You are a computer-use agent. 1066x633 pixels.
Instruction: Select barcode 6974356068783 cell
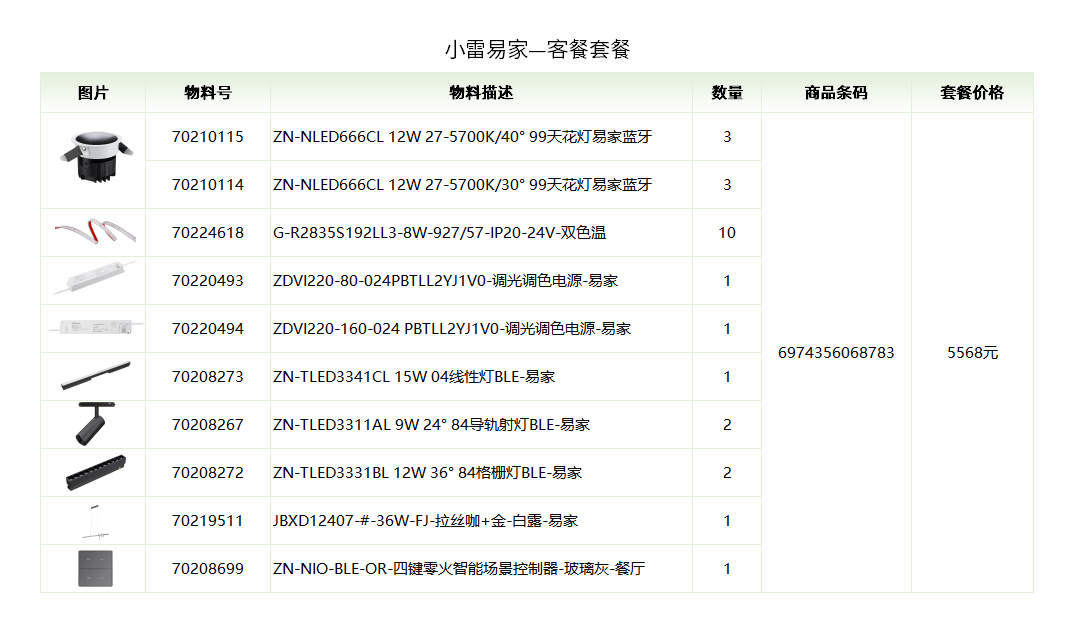point(836,353)
